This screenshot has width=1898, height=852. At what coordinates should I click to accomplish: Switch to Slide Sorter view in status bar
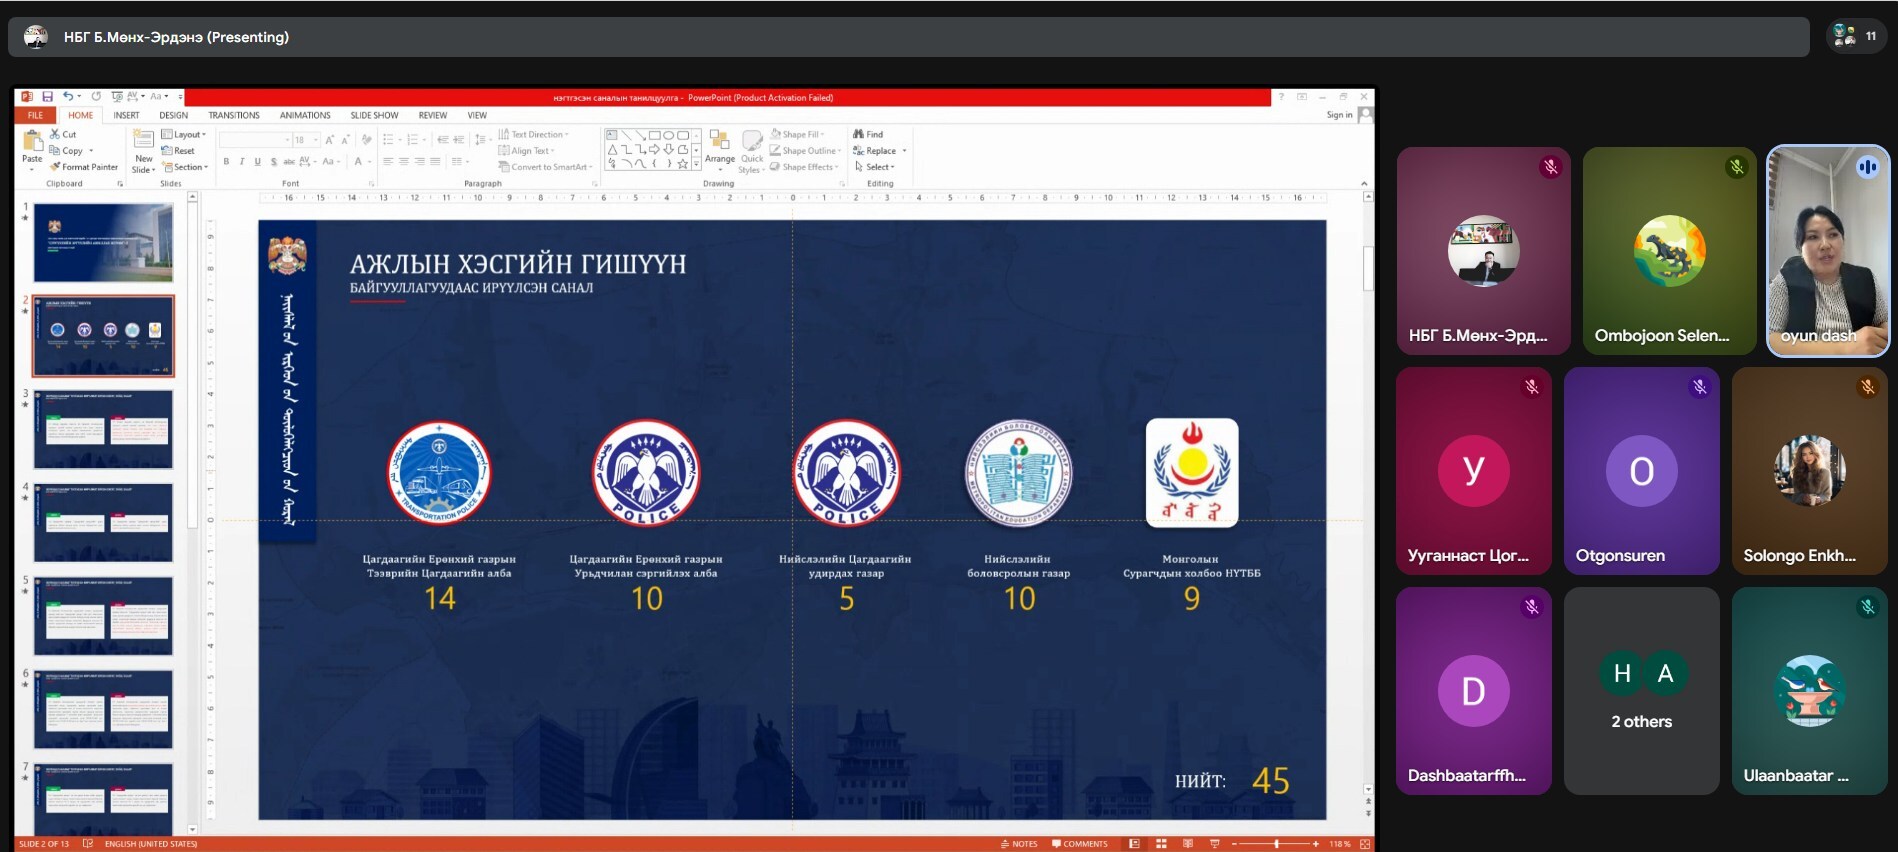point(1161,844)
